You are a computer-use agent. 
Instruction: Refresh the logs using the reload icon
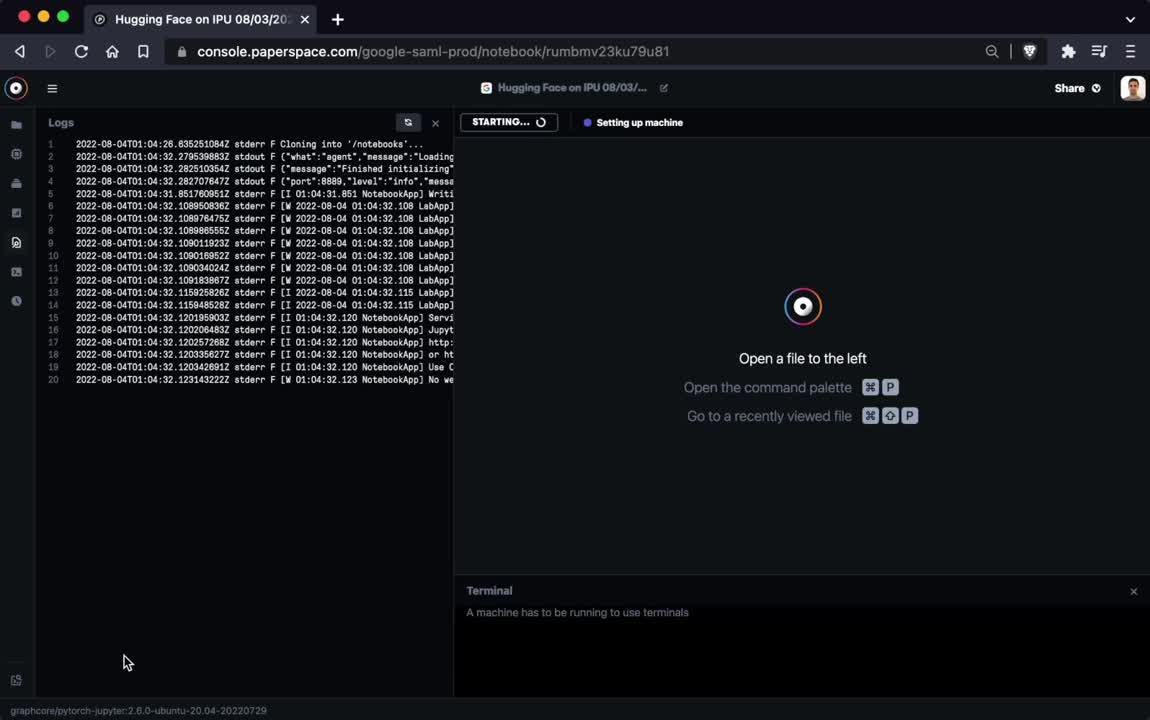(407, 122)
